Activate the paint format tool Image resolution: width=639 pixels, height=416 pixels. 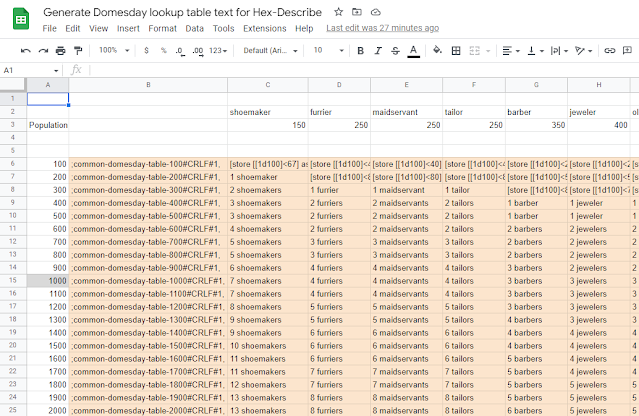(x=78, y=51)
